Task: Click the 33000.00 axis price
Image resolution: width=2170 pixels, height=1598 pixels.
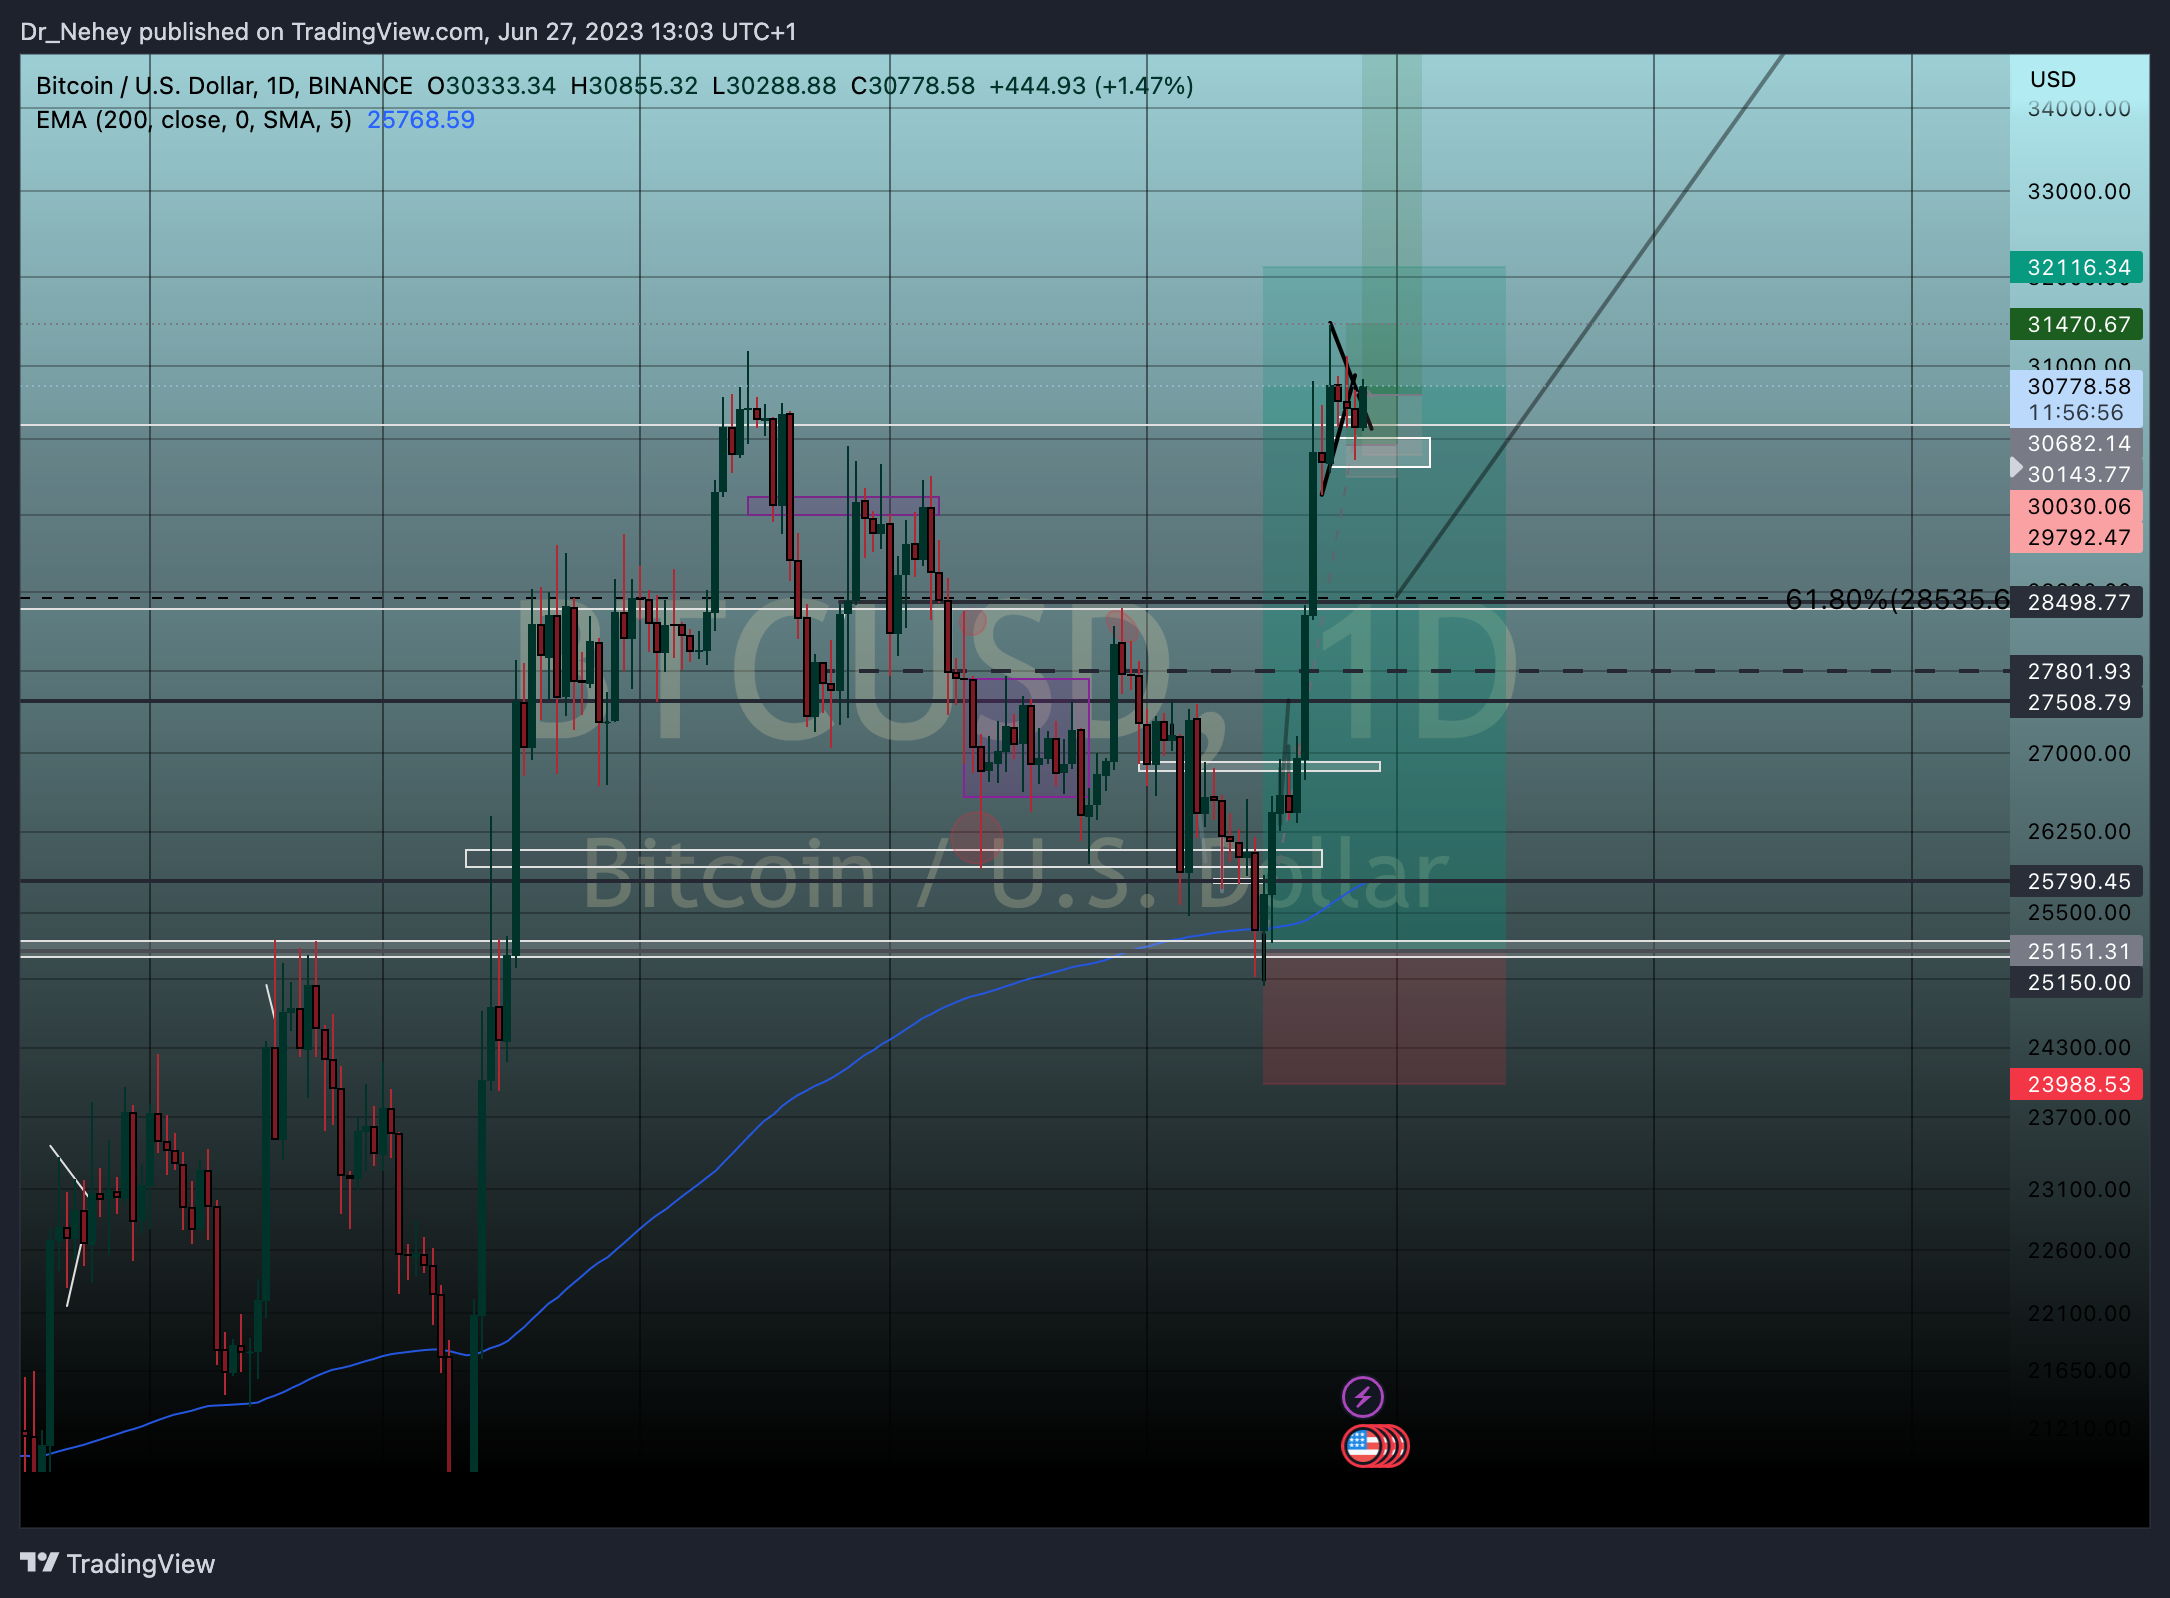Action: point(2078,191)
